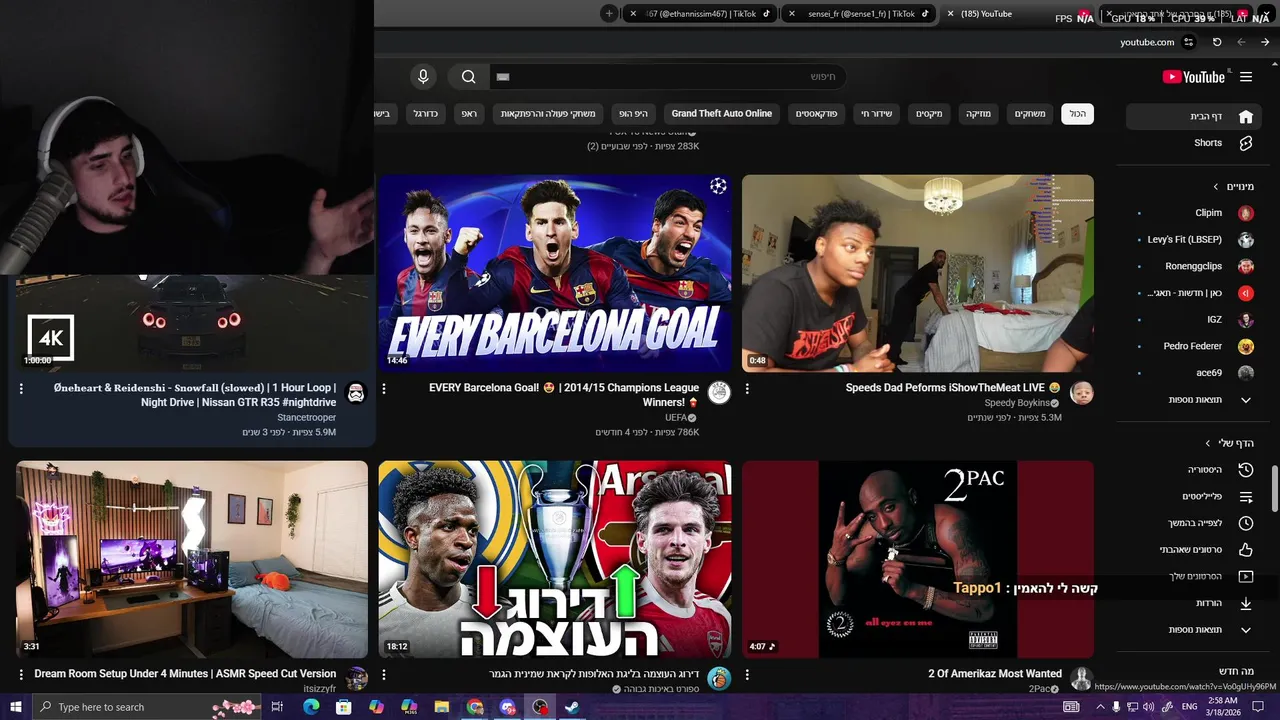Select the 'משחקים' filter chip
Screen dimensions: 1280x720
coord(1030,114)
